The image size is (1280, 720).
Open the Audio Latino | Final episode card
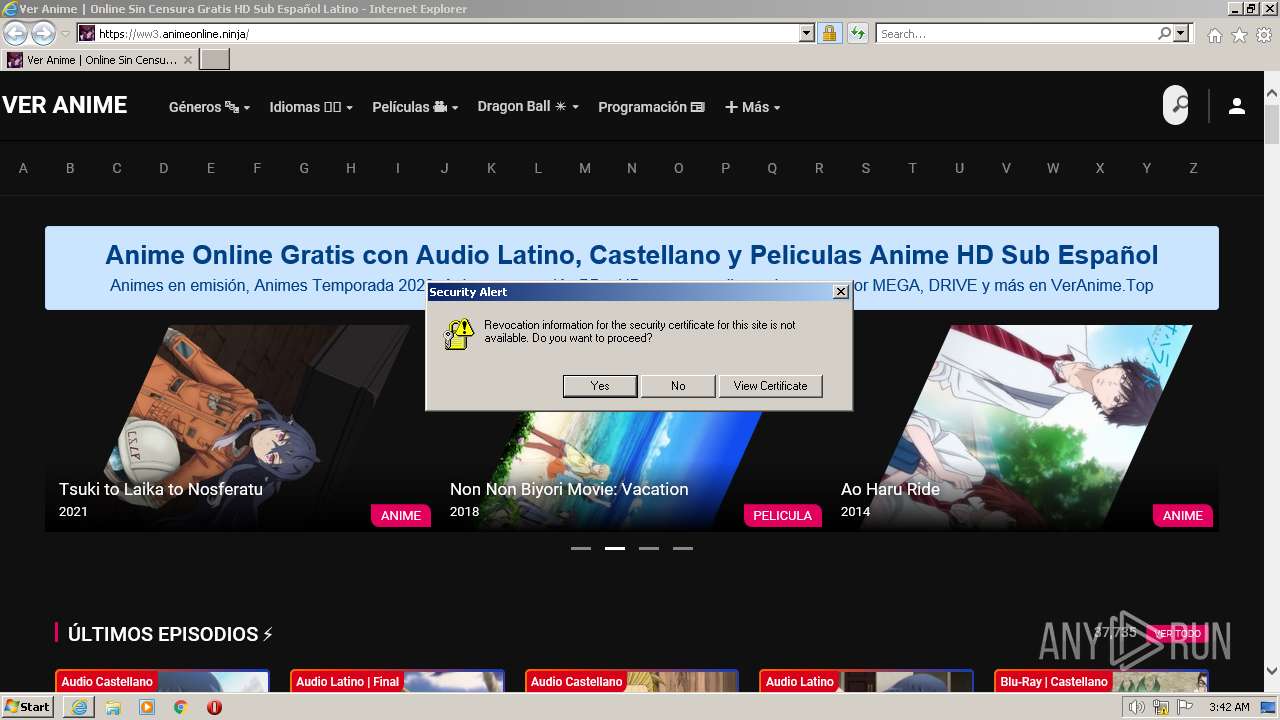(x=397, y=681)
